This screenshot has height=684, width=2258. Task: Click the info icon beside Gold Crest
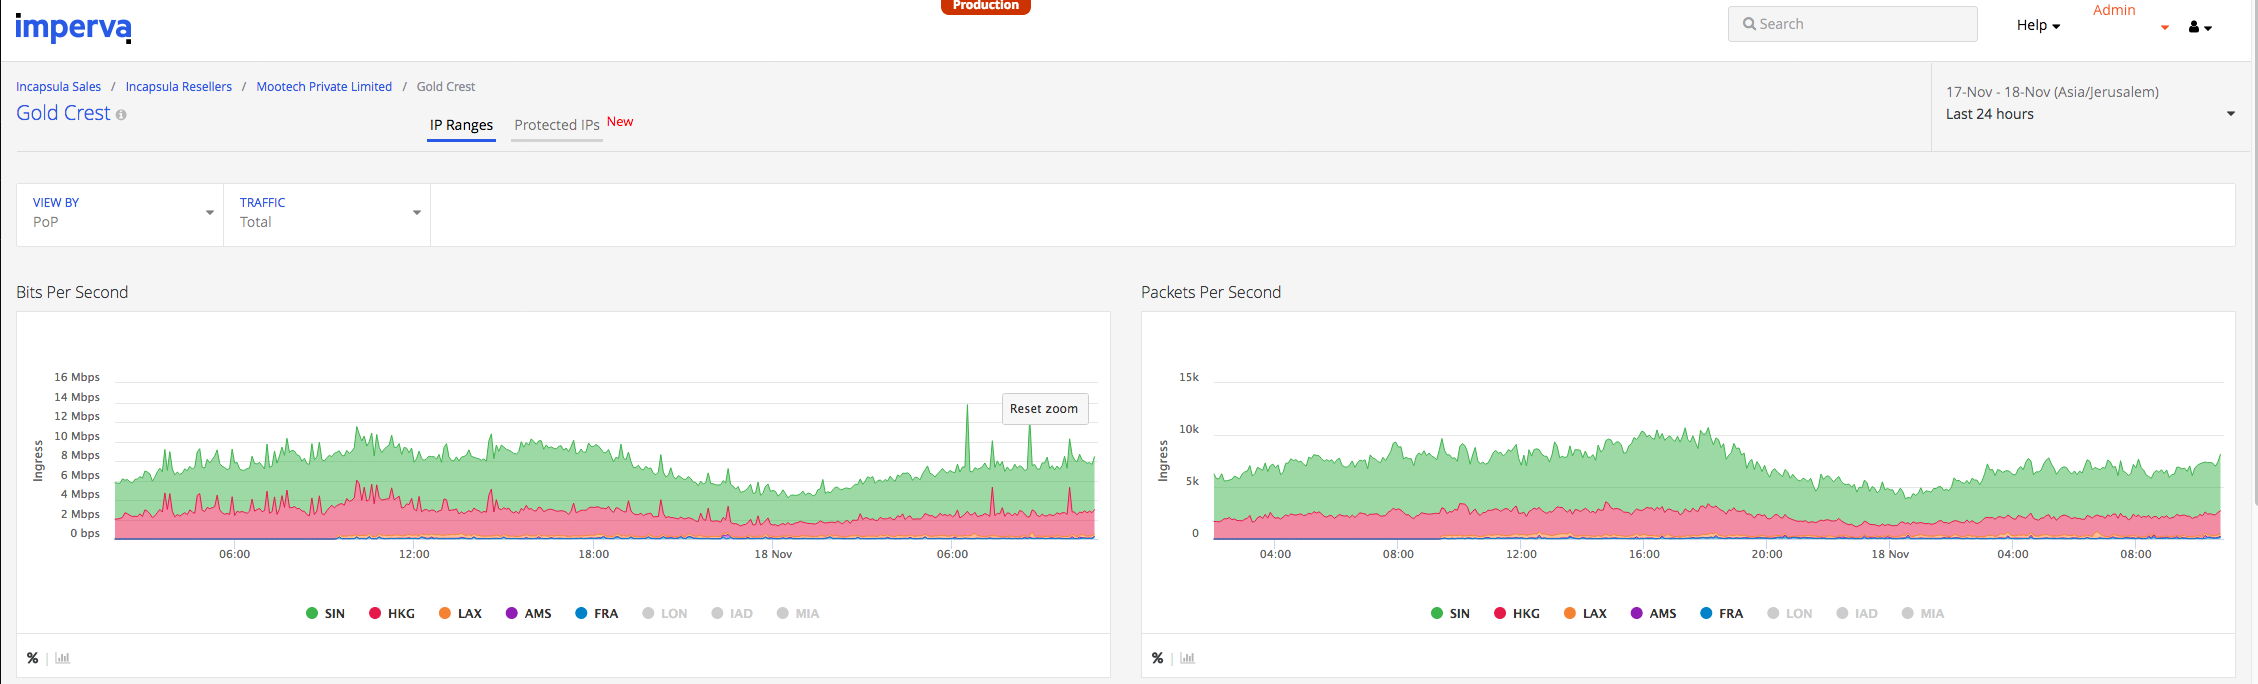coord(121,115)
